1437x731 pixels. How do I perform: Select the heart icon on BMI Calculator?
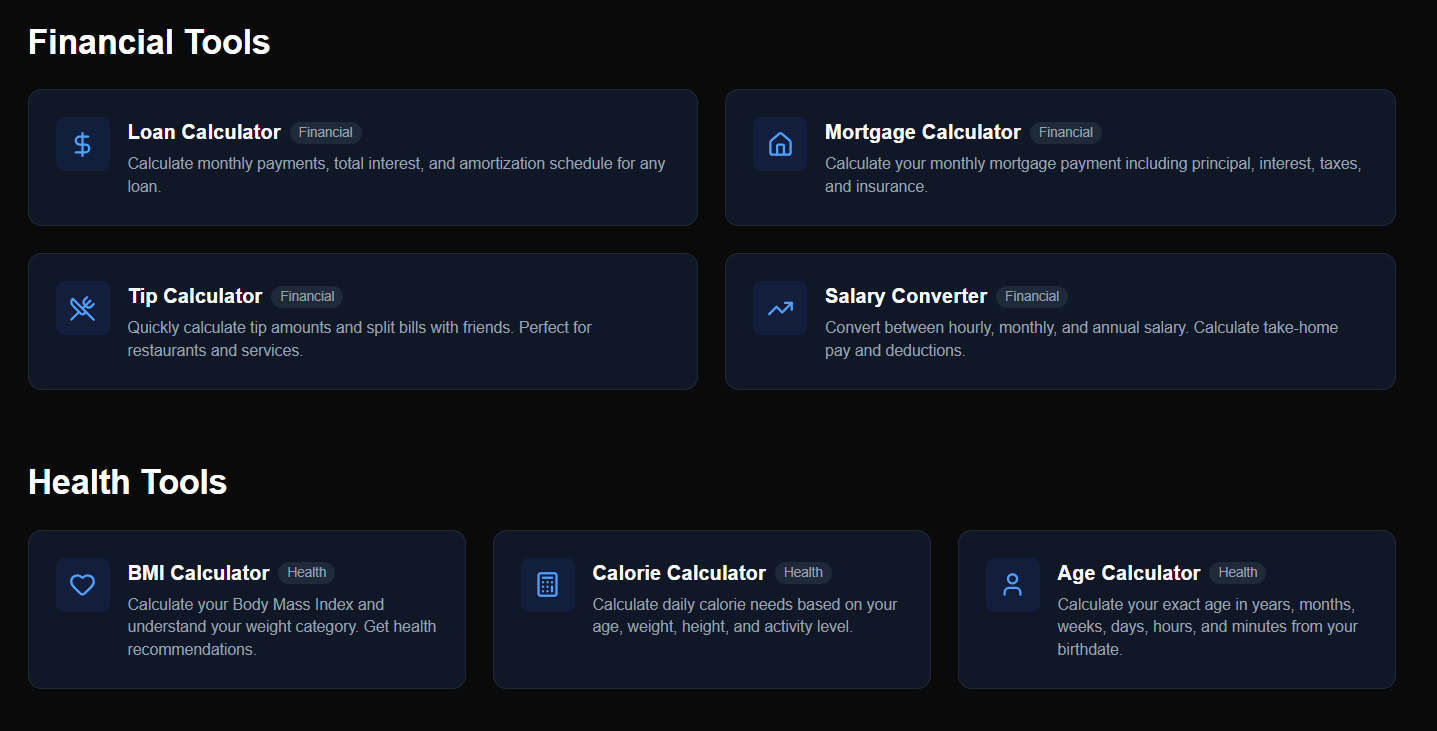tap(82, 584)
